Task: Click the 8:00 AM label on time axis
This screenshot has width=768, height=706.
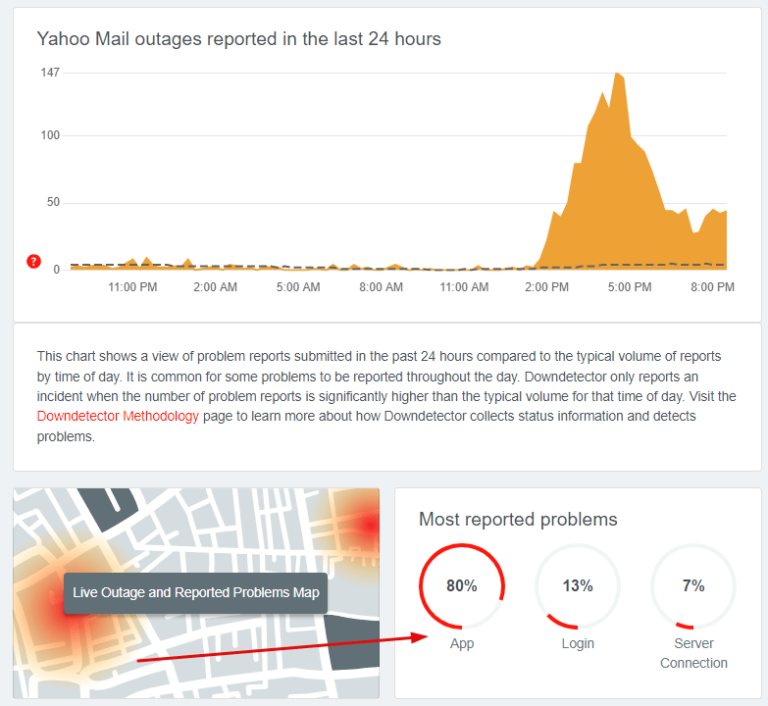Action: [x=381, y=287]
